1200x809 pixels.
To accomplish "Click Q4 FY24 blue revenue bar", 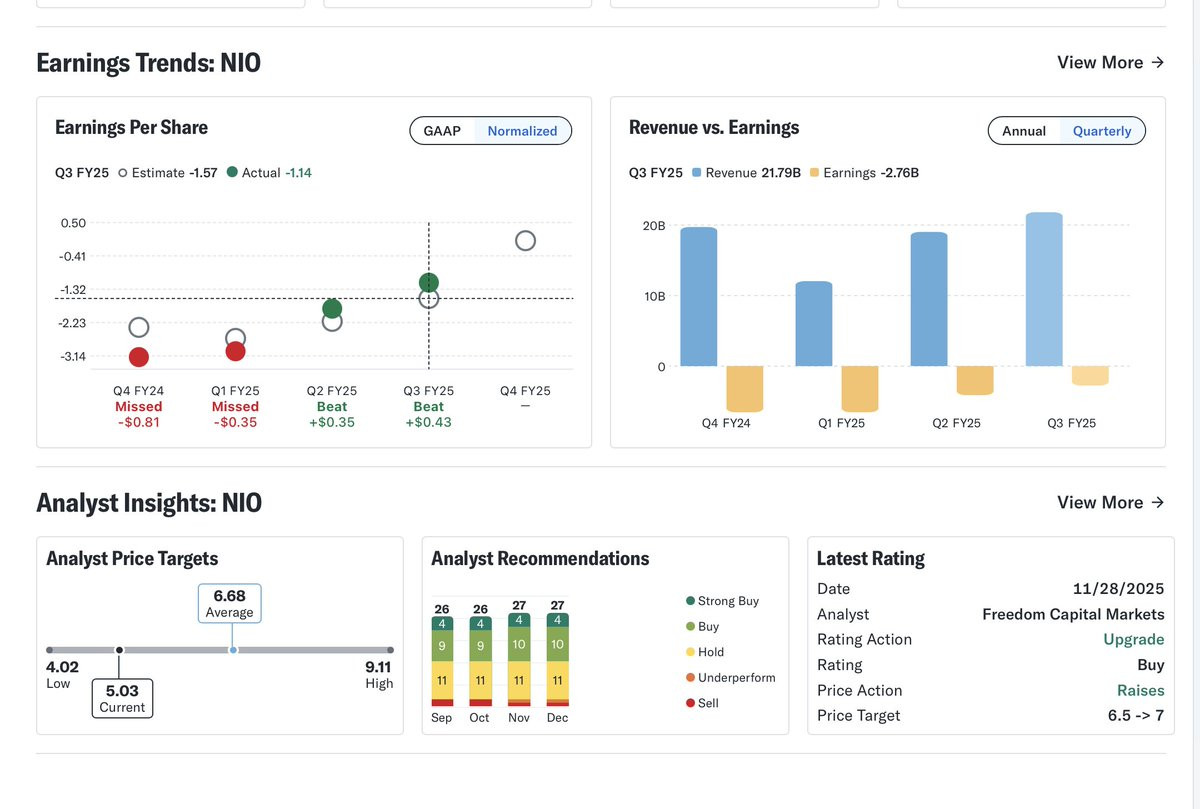I will [699, 297].
